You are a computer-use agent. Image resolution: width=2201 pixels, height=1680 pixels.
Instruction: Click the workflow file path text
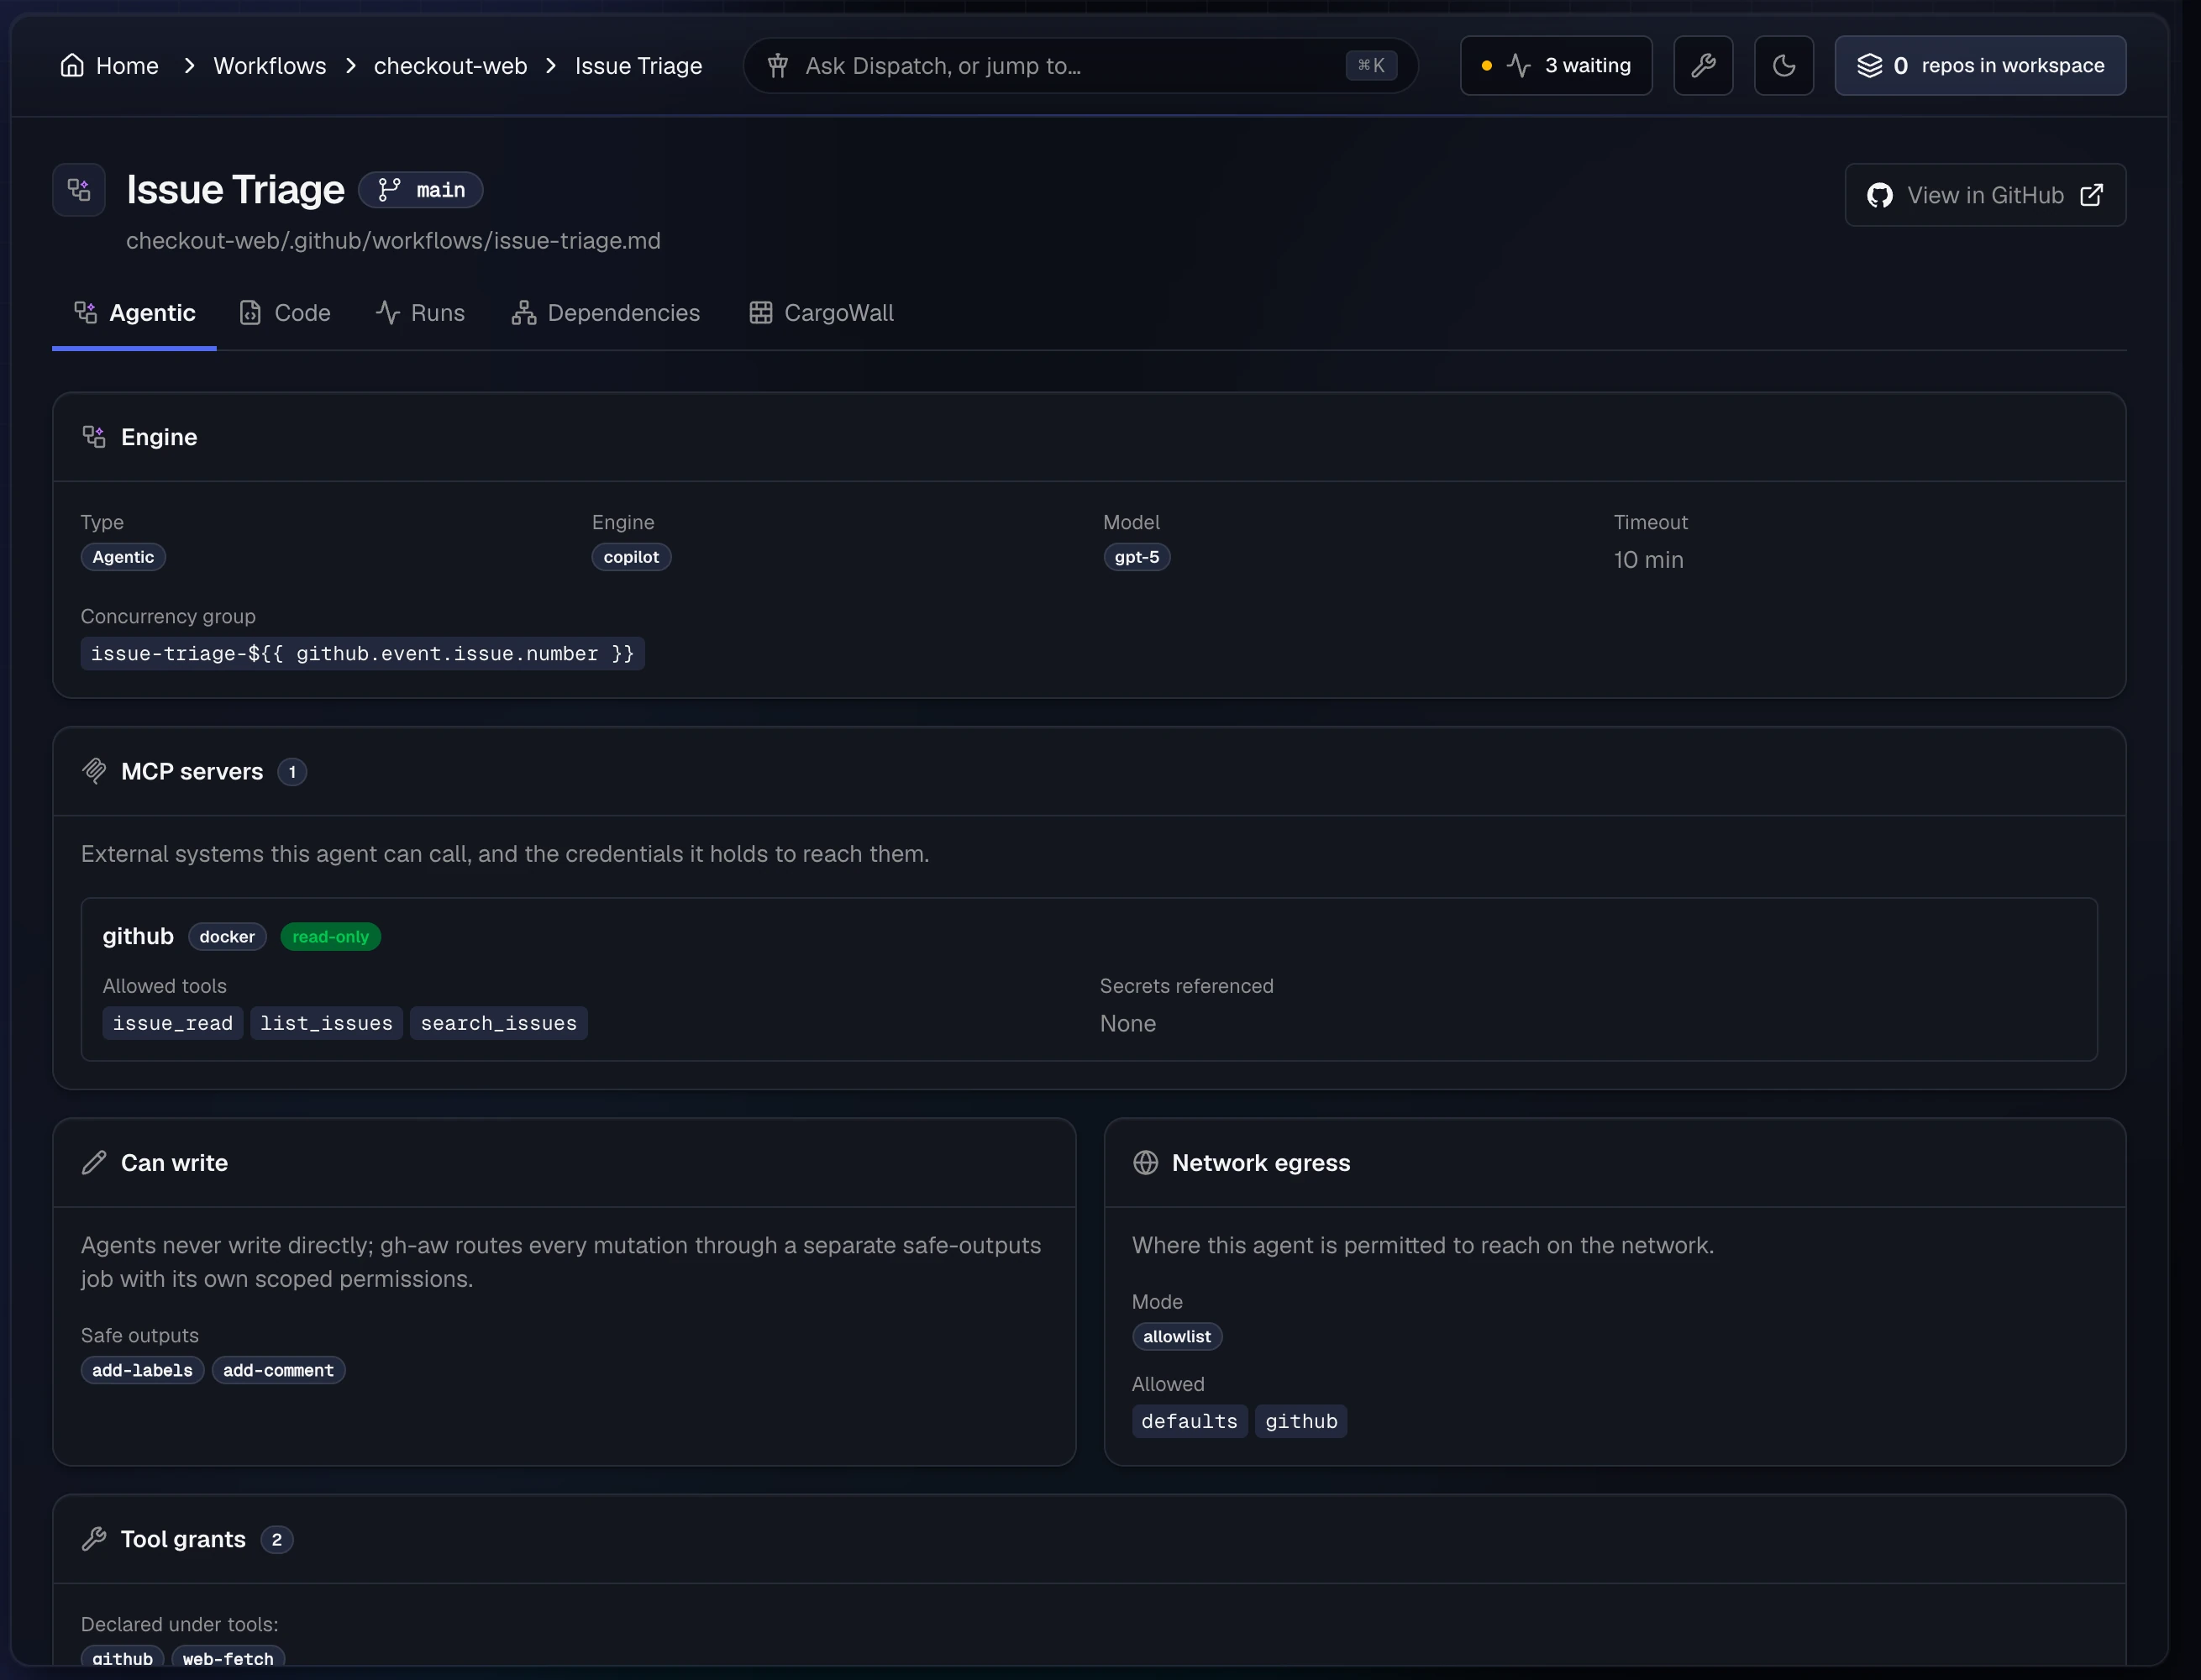[x=393, y=241]
